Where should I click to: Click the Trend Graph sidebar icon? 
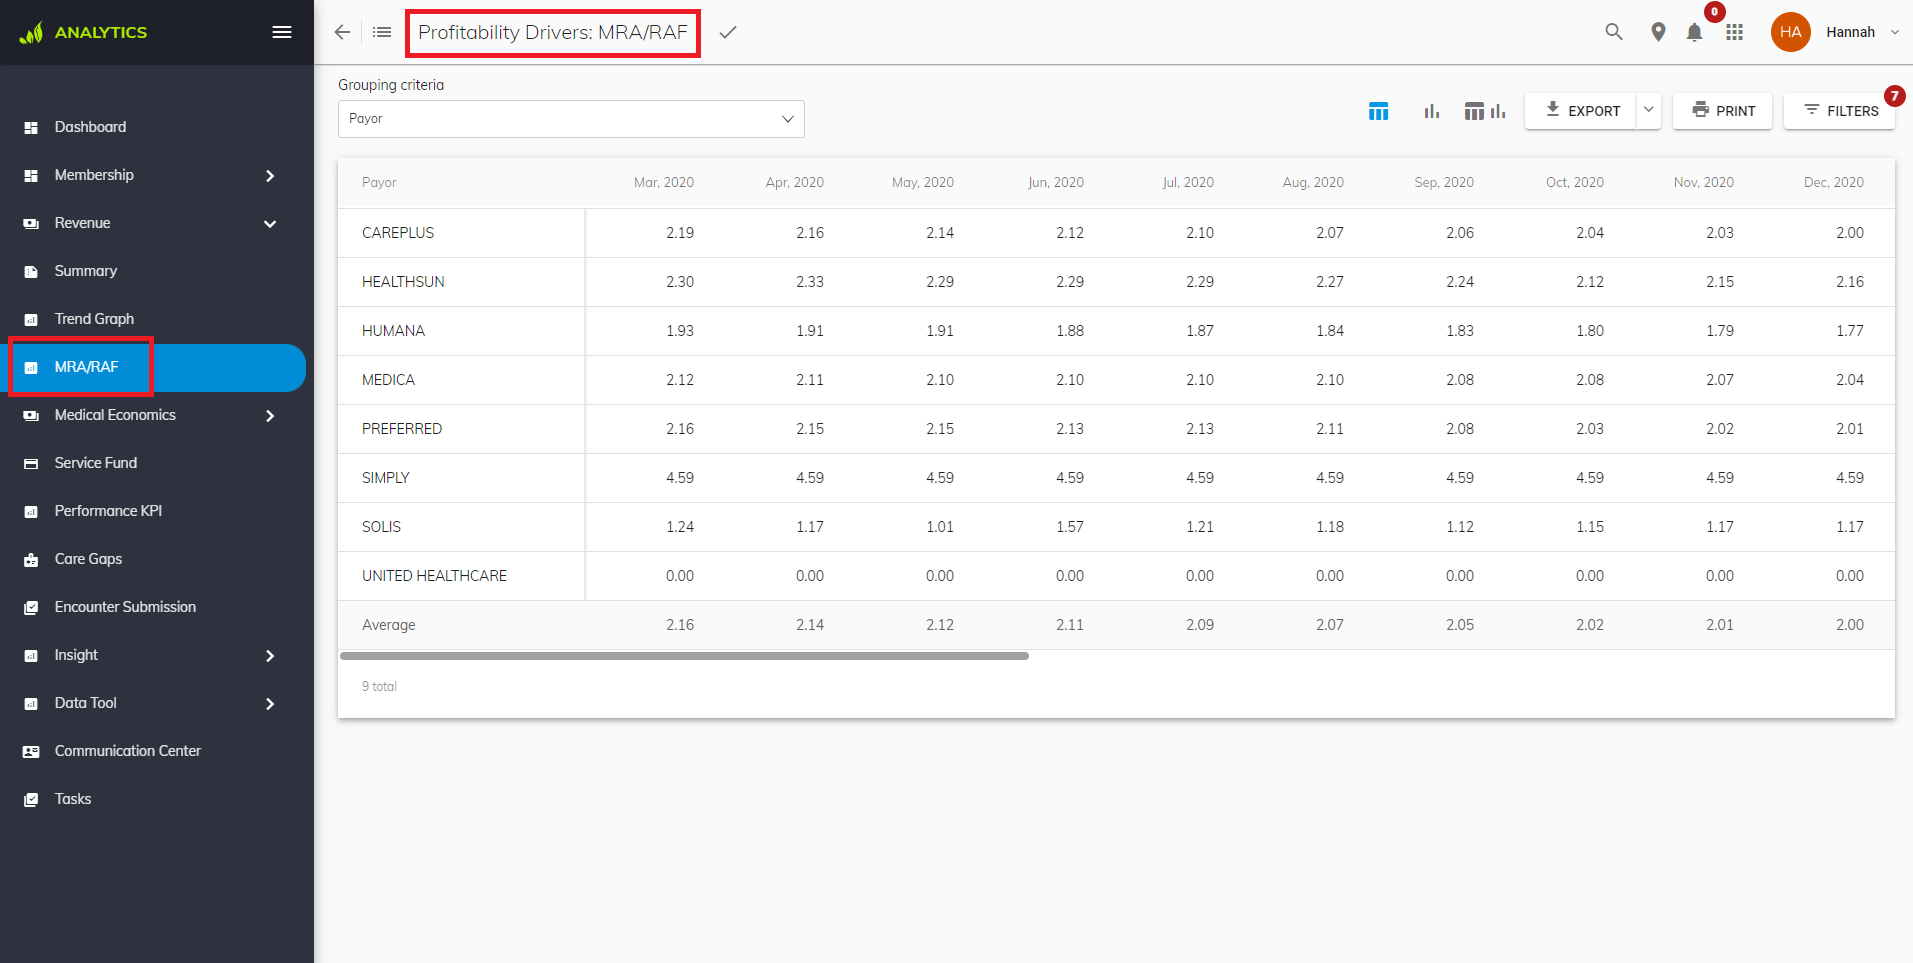31,320
